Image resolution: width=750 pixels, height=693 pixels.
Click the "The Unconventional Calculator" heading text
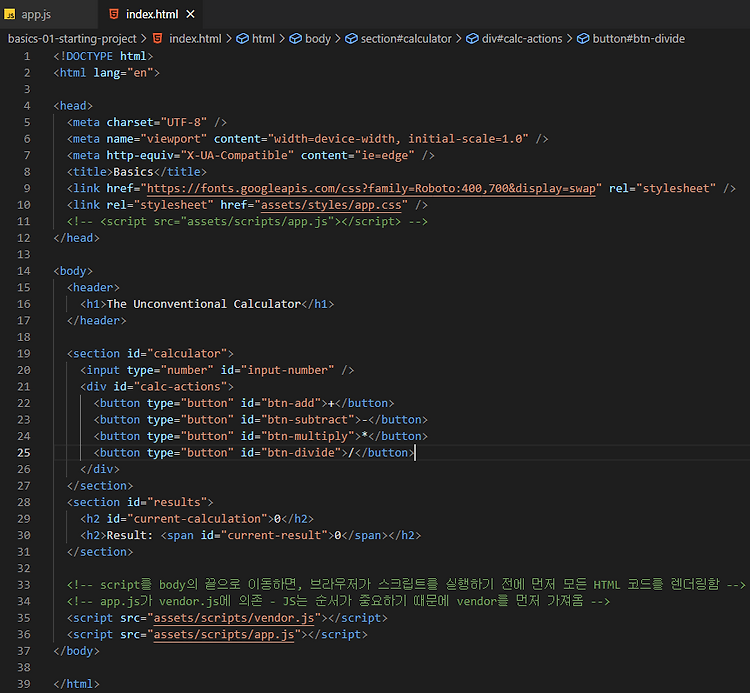204,304
